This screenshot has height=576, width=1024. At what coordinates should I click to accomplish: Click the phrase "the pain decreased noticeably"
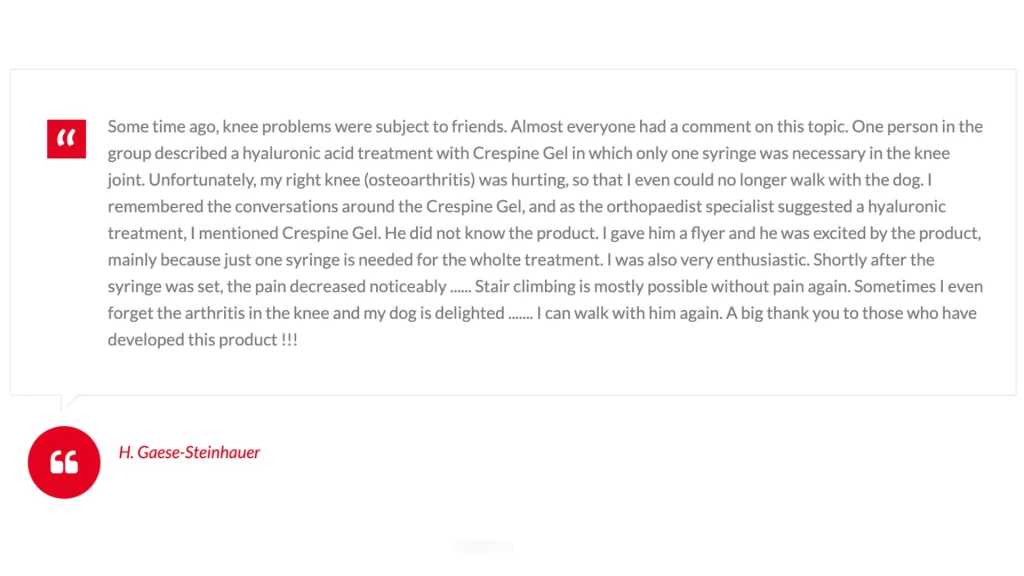336,286
